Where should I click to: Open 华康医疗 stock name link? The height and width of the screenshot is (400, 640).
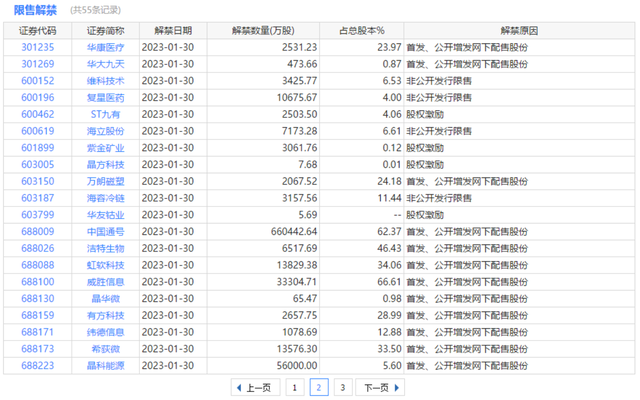pyautogui.click(x=105, y=47)
